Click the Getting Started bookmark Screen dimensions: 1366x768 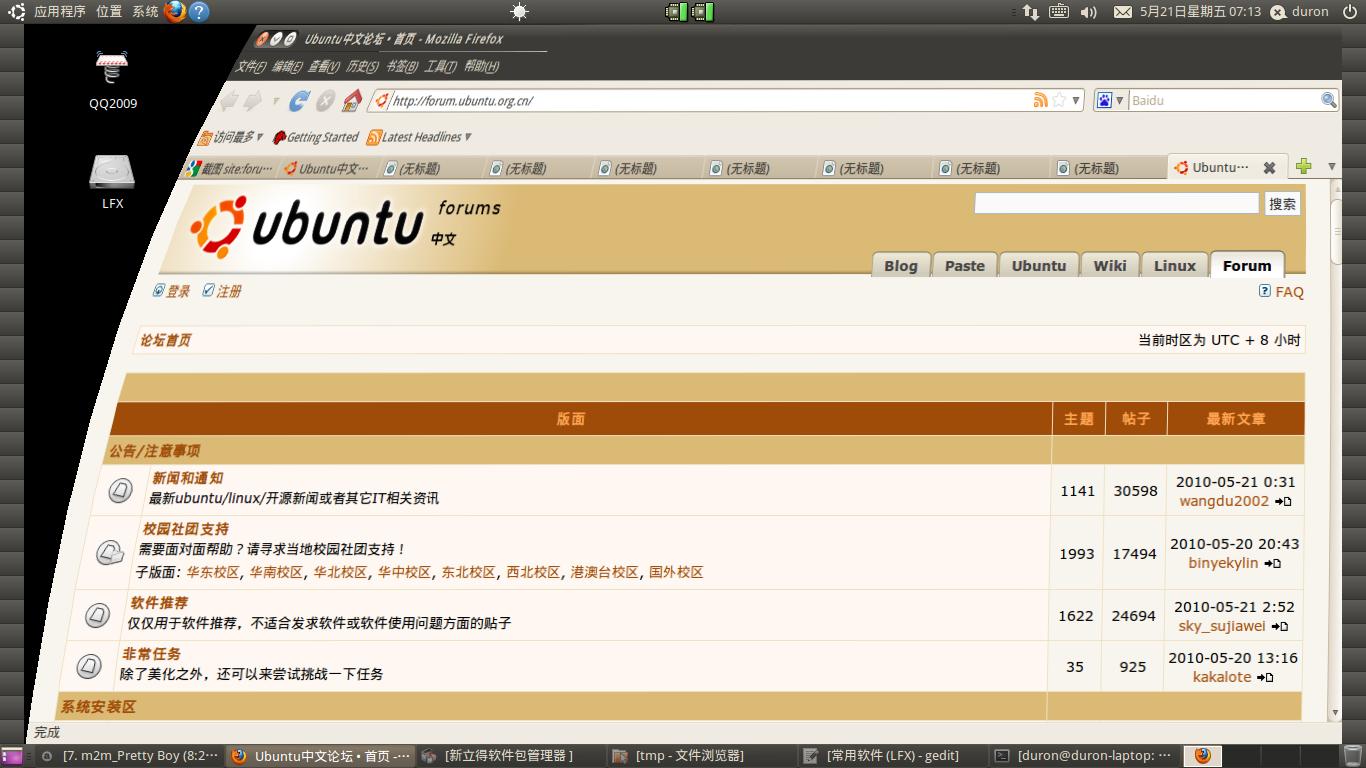point(315,137)
